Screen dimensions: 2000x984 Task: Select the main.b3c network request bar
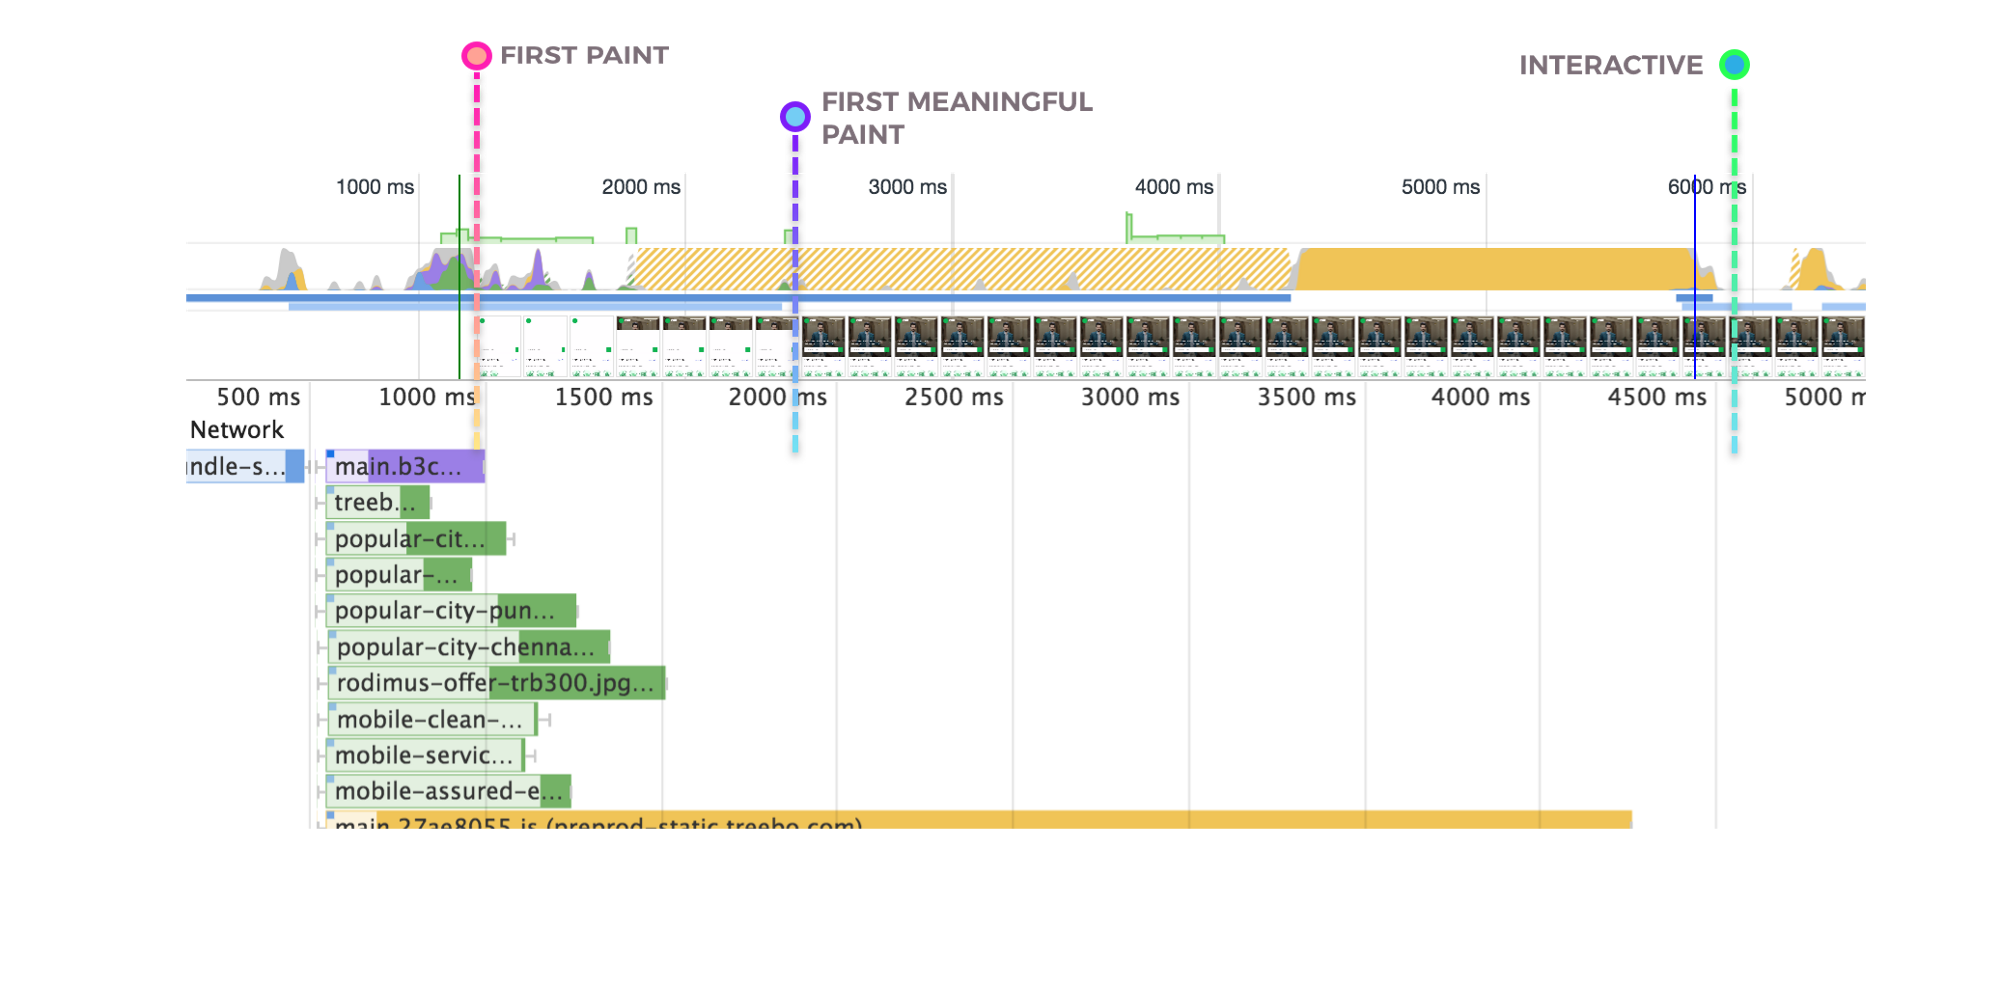(406, 466)
